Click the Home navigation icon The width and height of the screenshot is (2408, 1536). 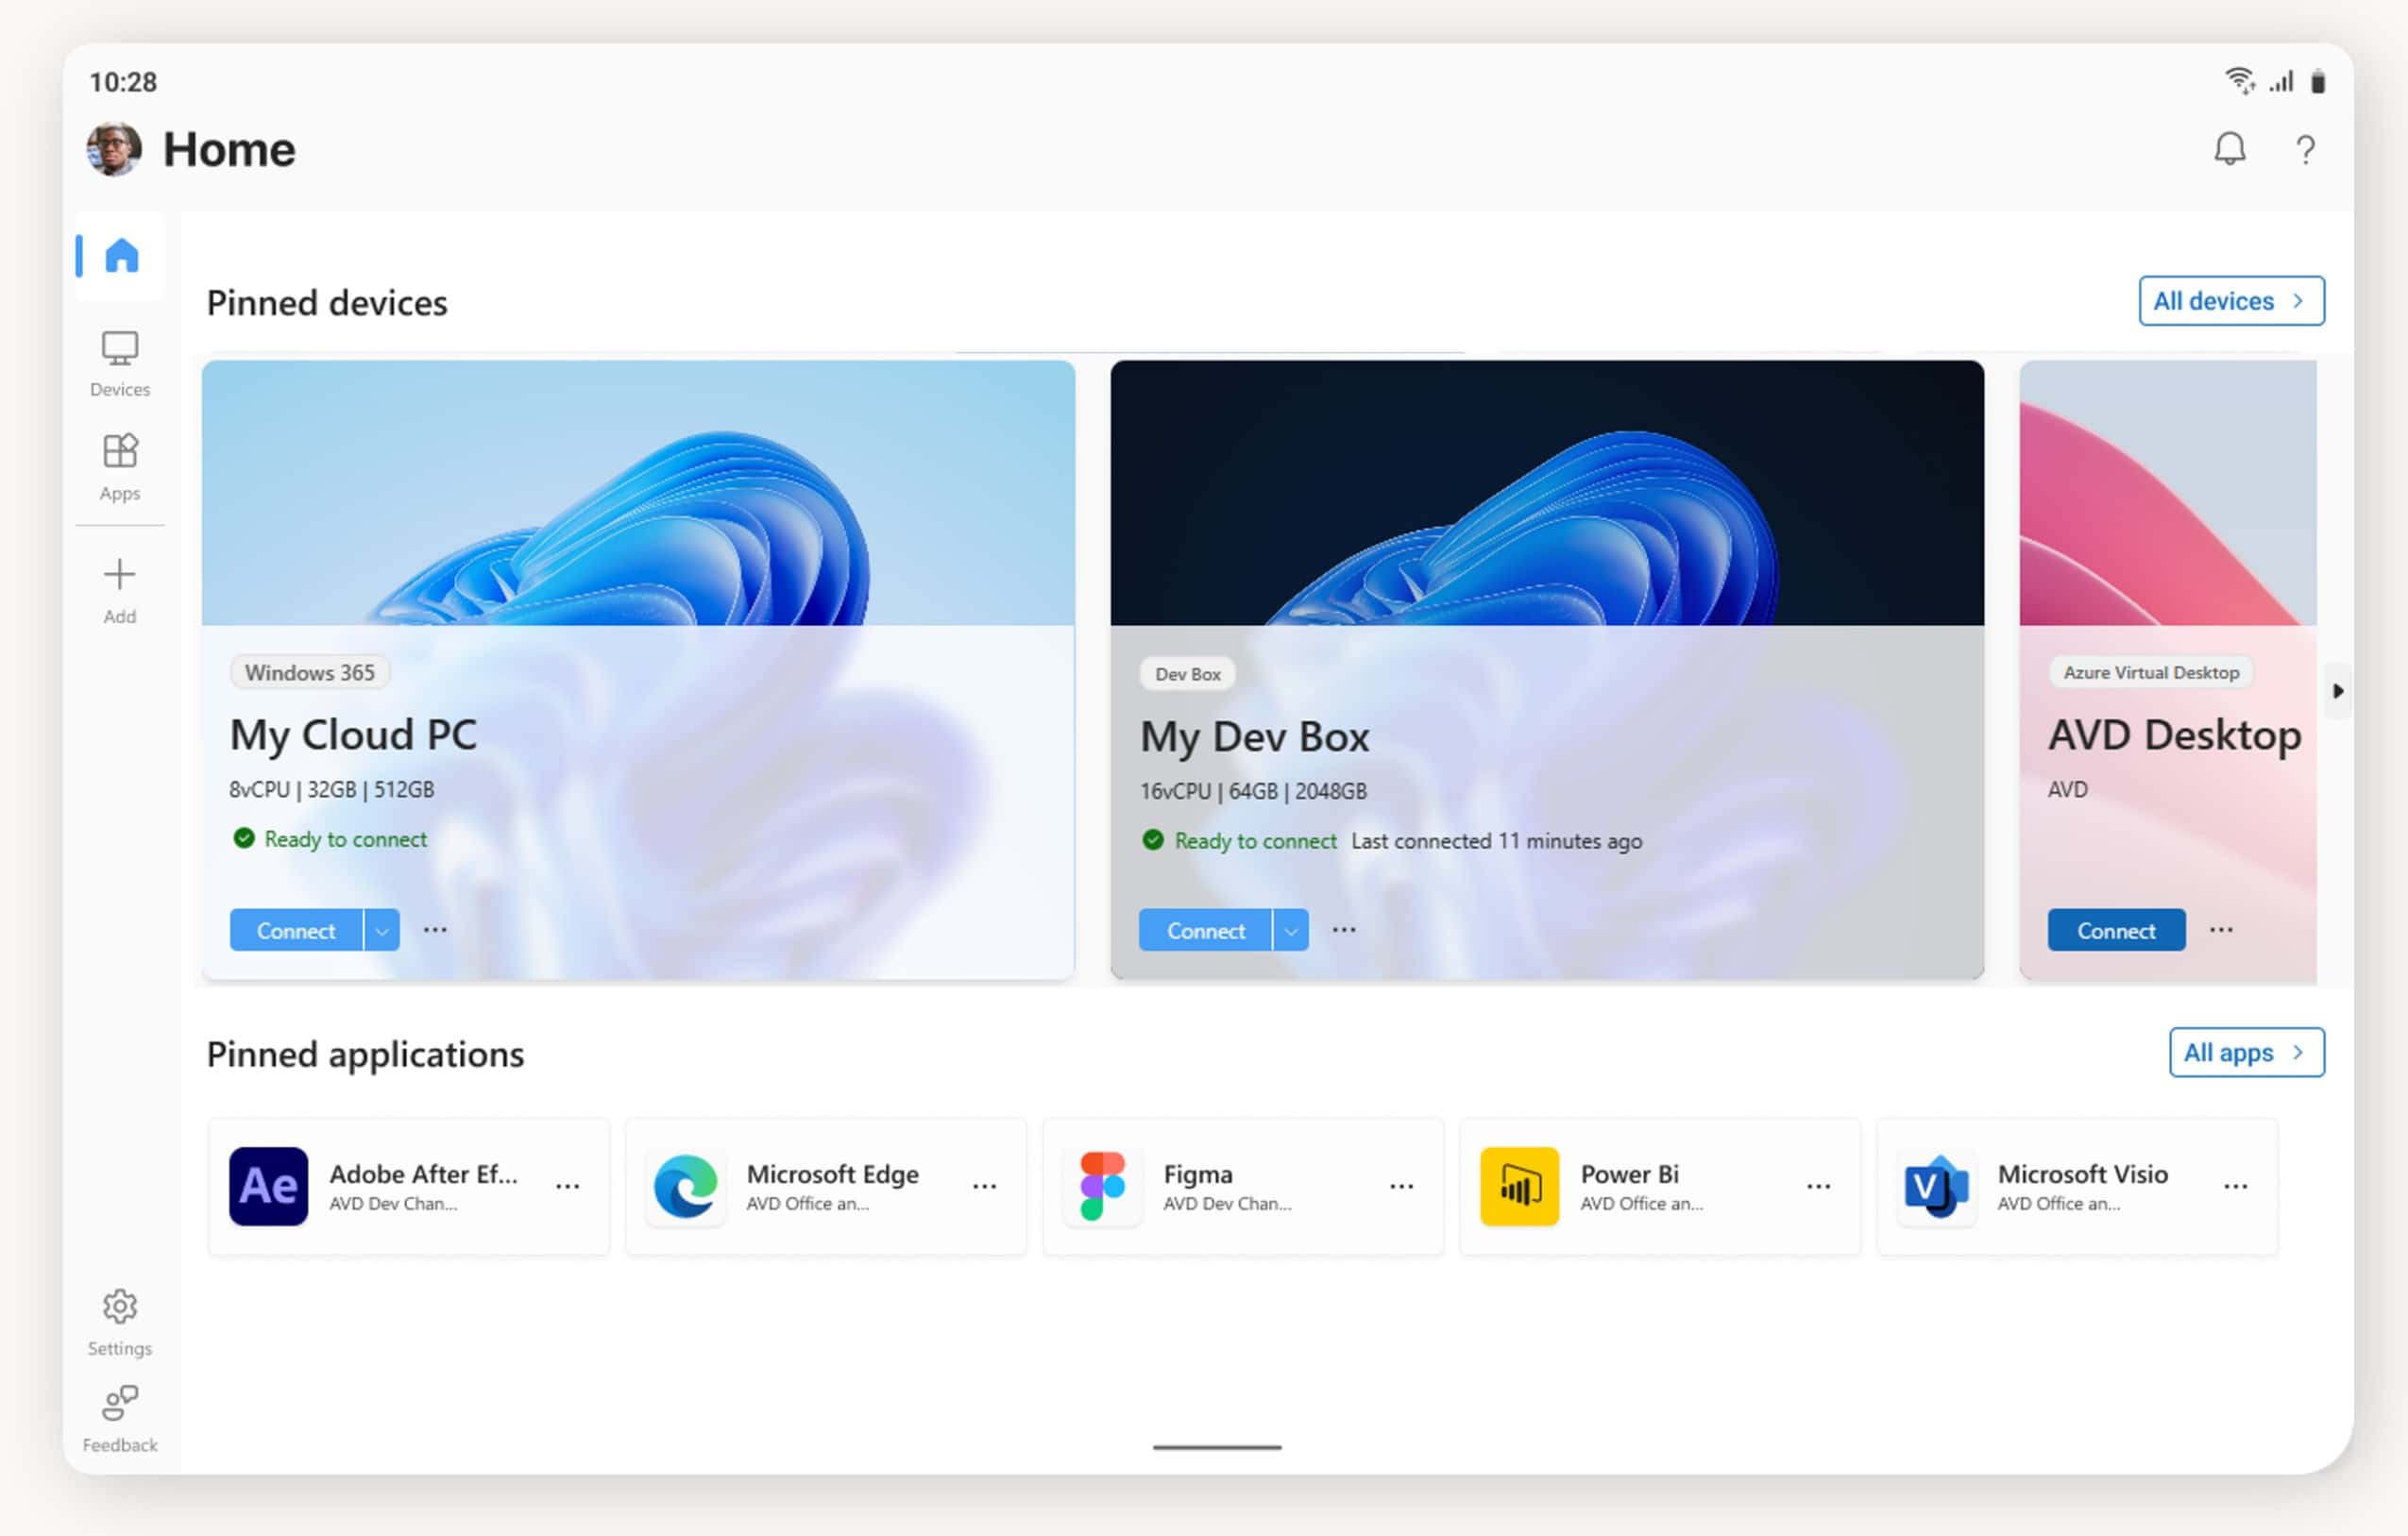click(121, 255)
